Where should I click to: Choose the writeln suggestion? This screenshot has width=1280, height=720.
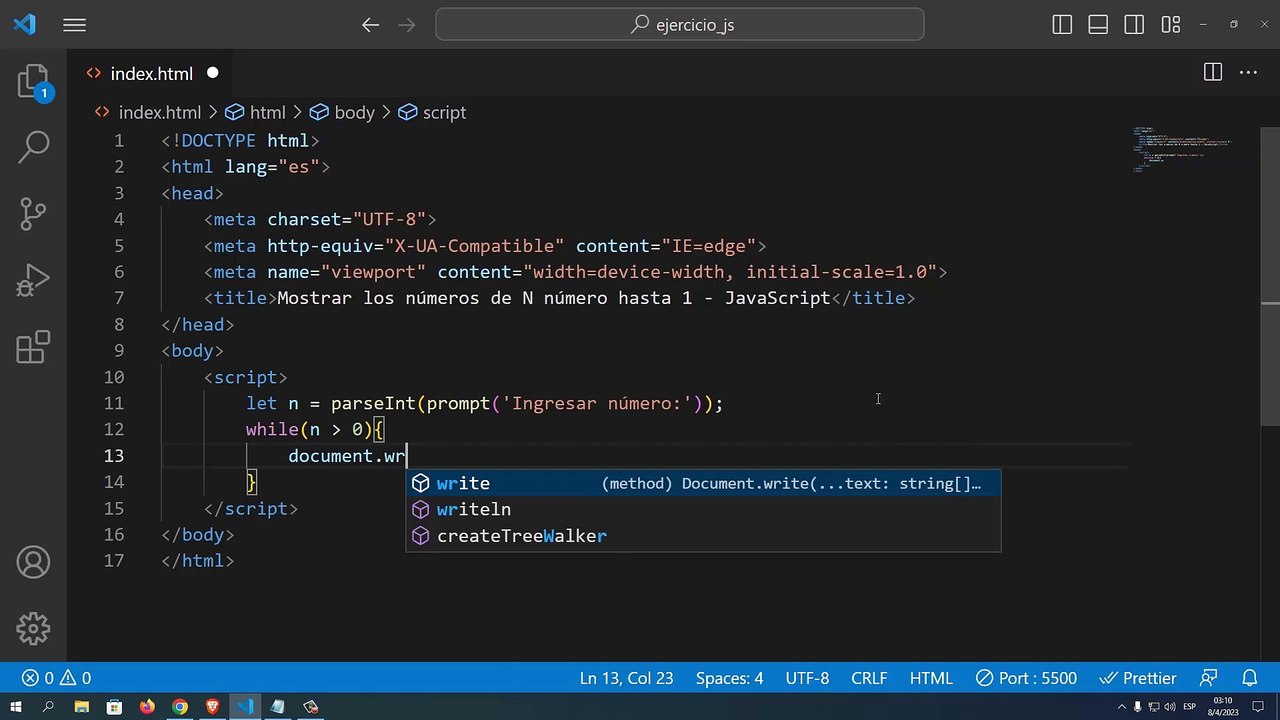(703, 509)
